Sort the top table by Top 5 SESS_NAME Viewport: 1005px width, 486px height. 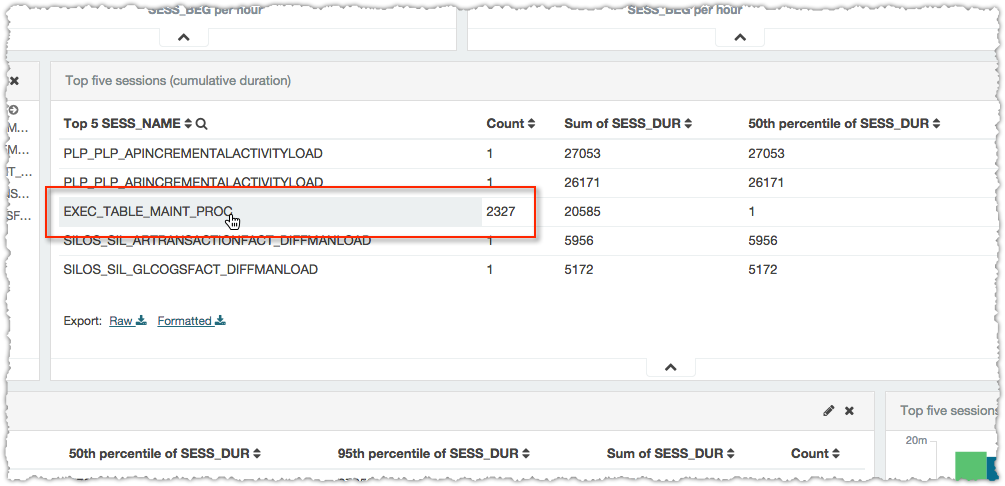[x=188, y=124]
